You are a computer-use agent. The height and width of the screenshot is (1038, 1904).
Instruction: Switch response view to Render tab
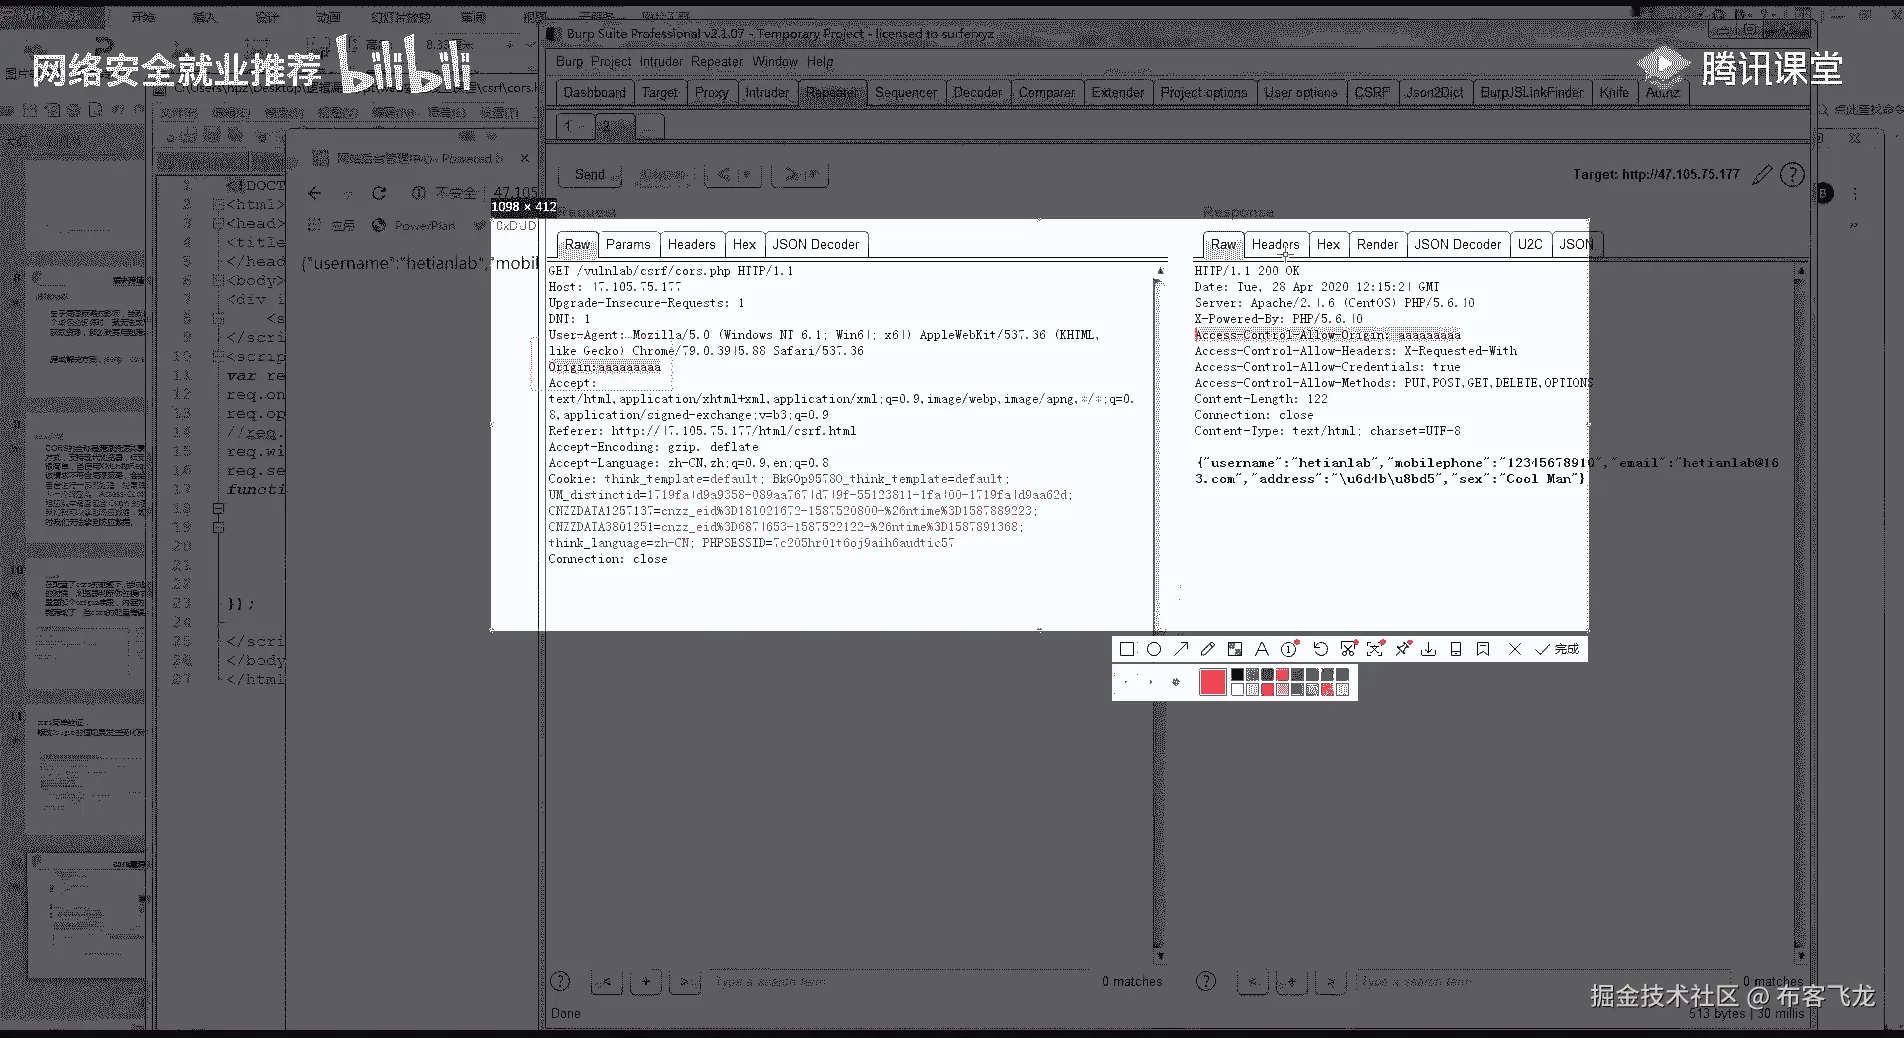pos(1377,244)
